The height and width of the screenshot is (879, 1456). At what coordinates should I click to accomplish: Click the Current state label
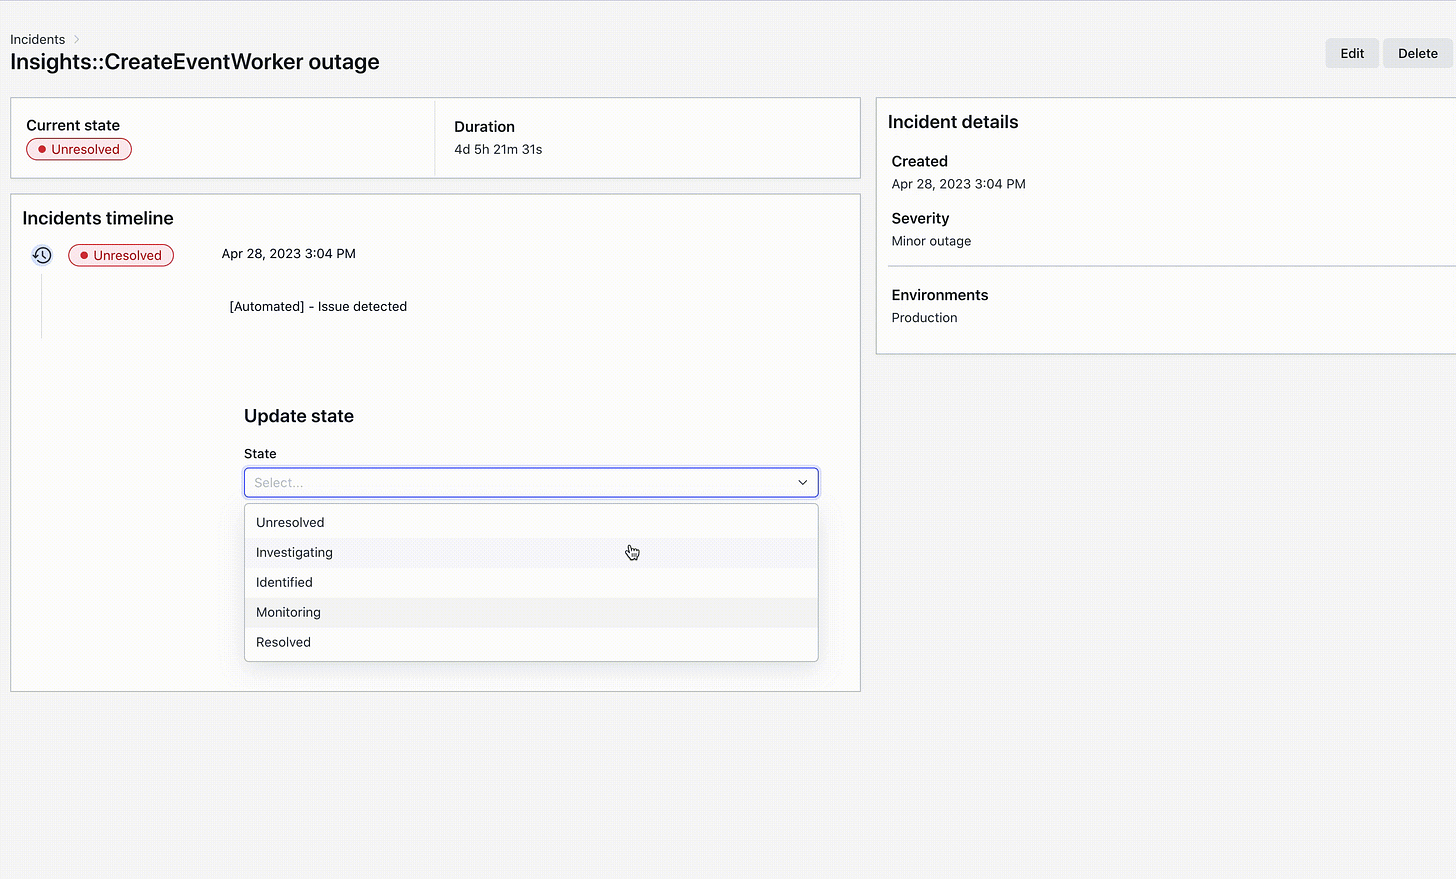tap(73, 126)
